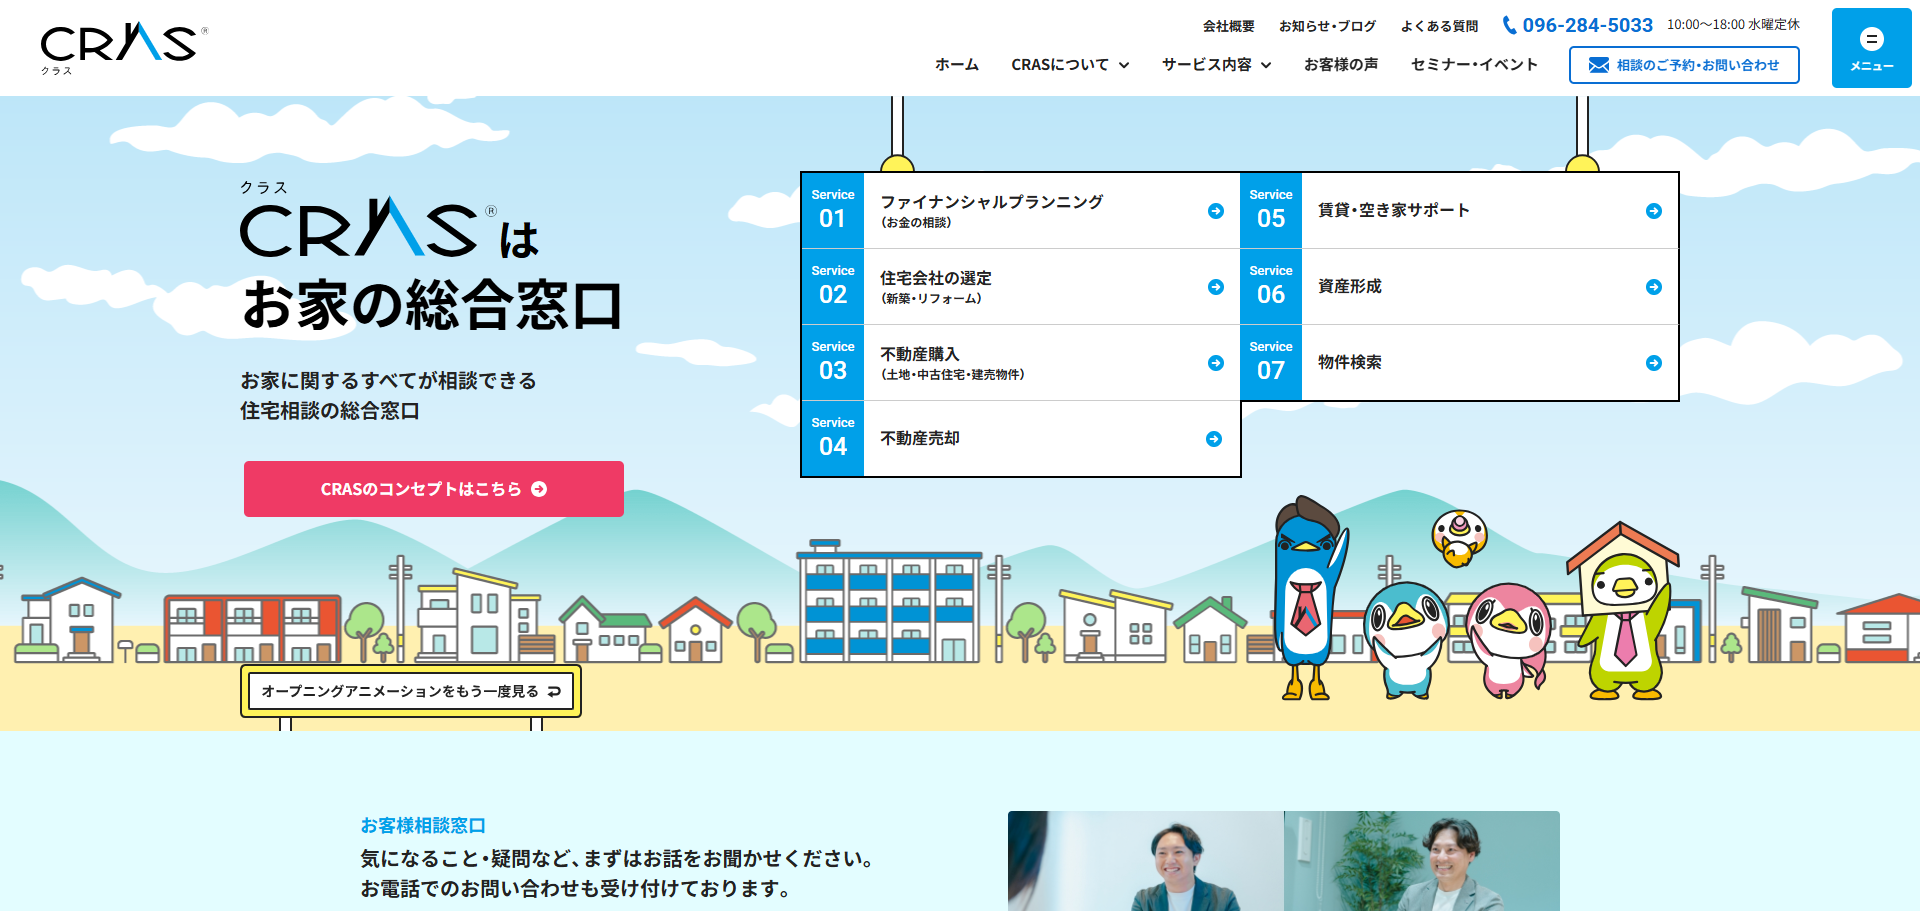This screenshot has width=1920, height=911.
Task: Open the 物件検索 service row
Action: tap(1459, 363)
